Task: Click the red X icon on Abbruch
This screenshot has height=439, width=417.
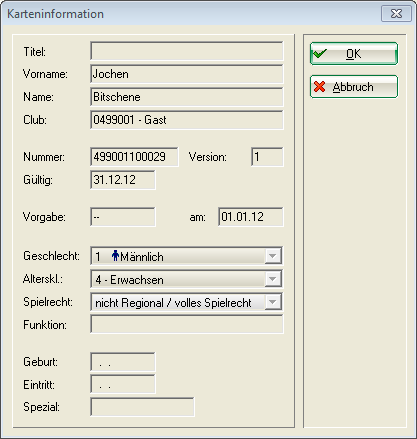Action: tap(320, 87)
